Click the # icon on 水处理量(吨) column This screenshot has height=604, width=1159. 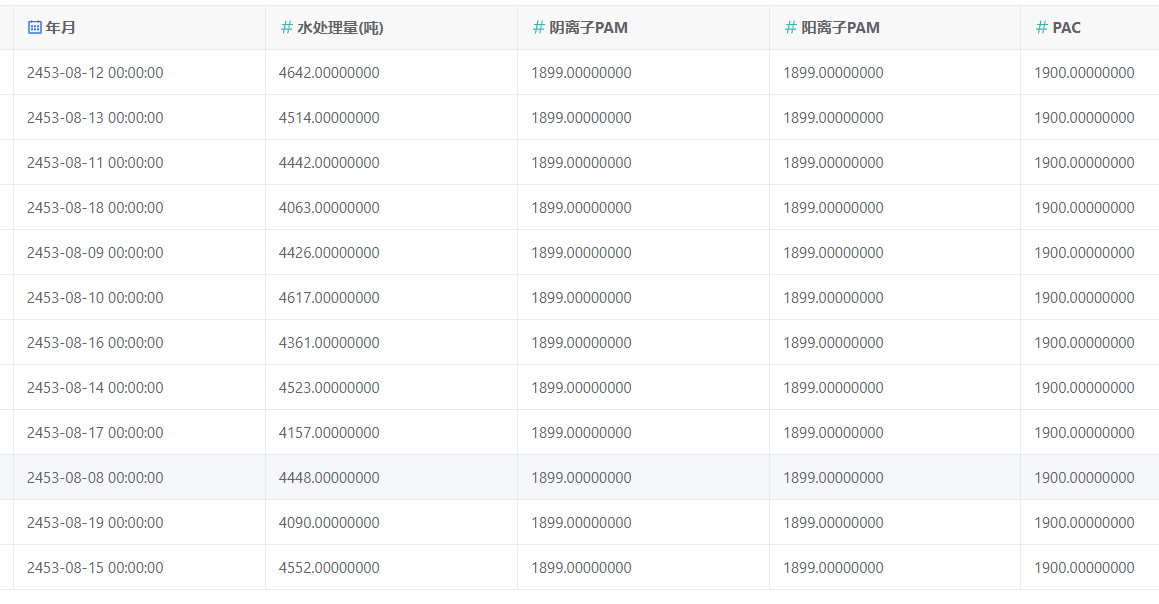tap(286, 27)
